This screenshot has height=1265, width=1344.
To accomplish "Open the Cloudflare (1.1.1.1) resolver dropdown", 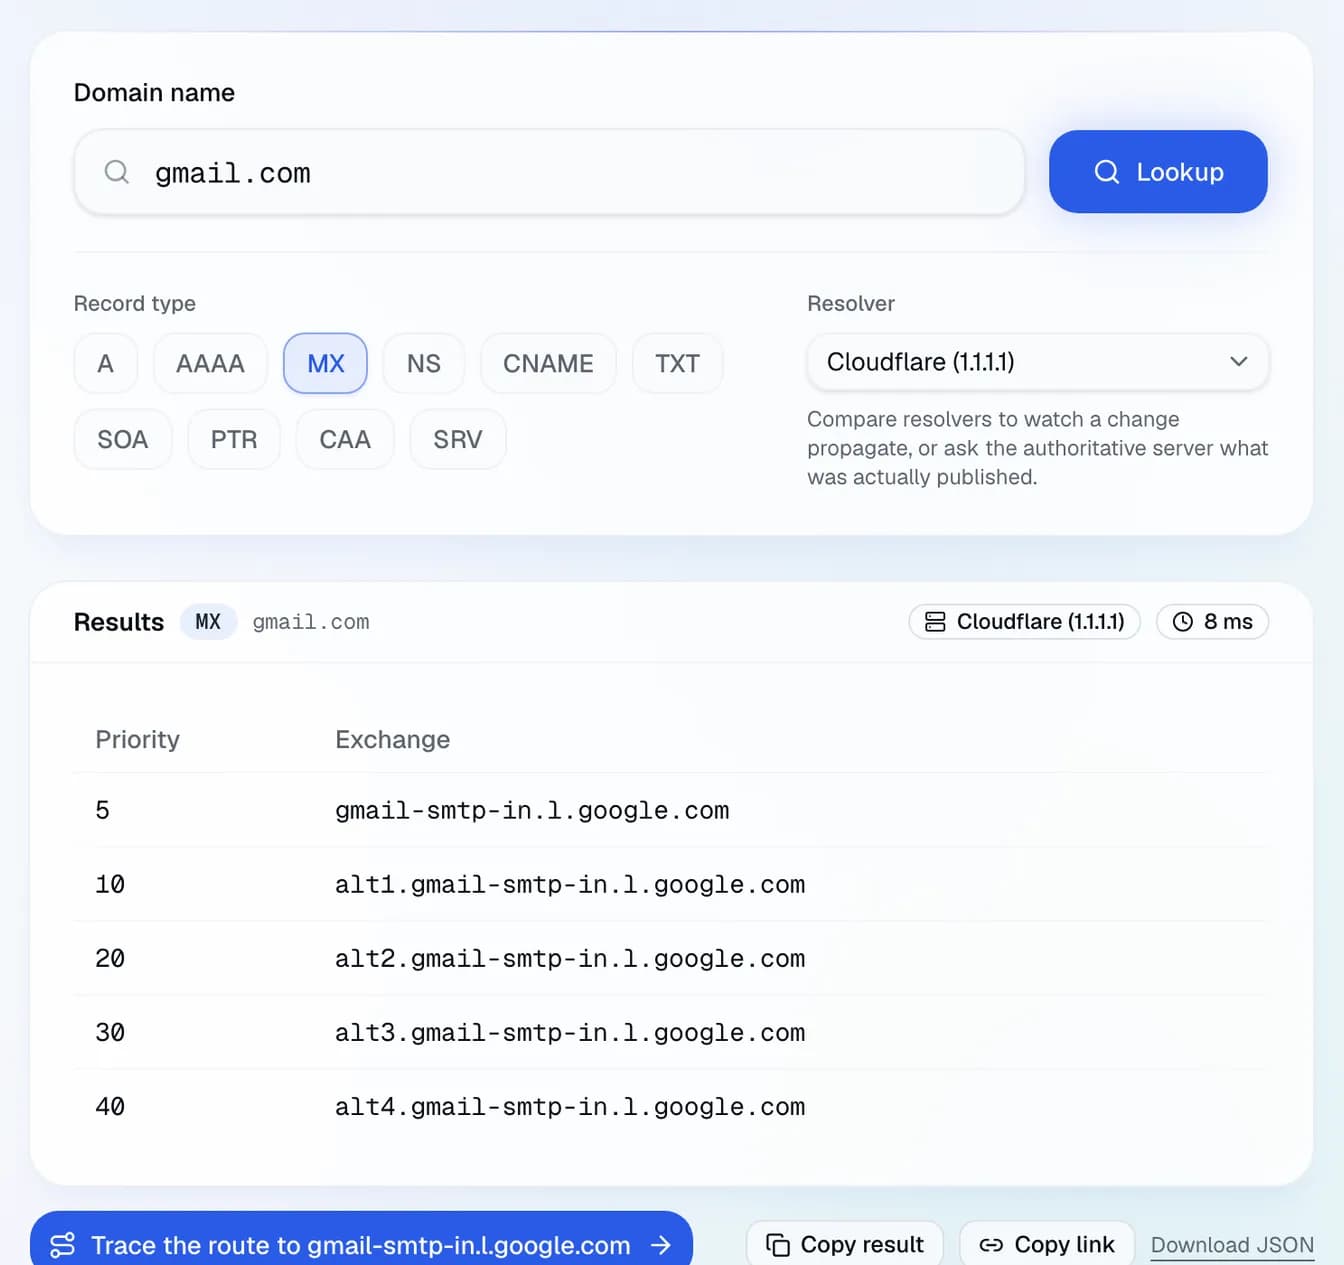I will [1038, 362].
